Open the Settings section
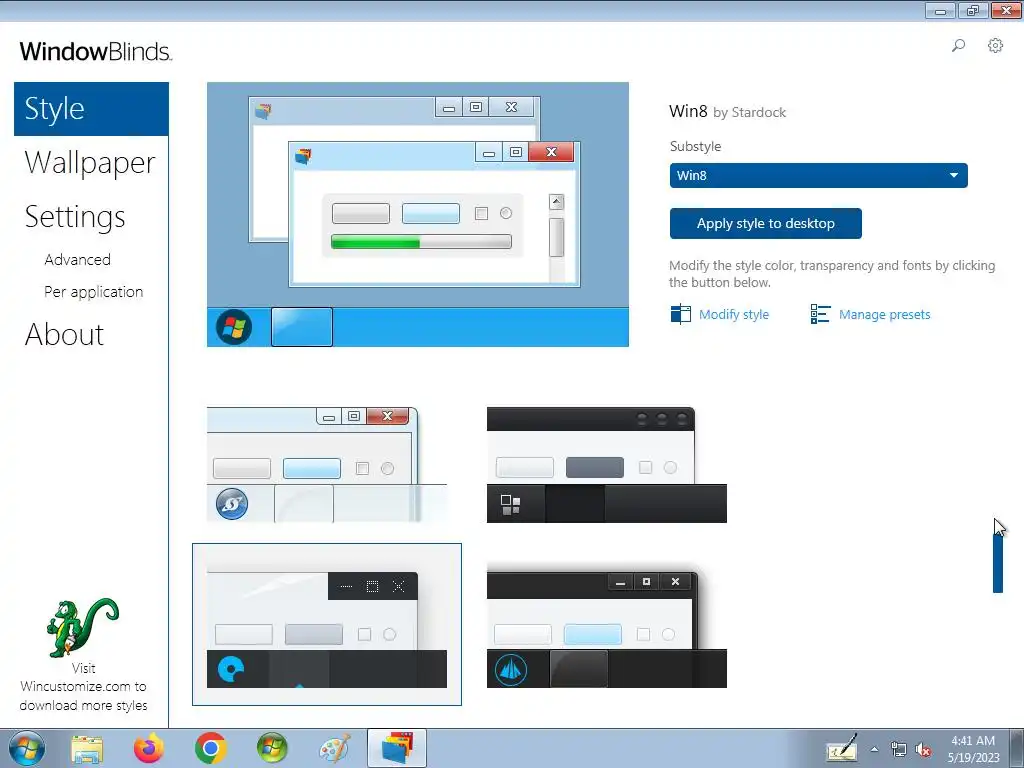 pos(75,217)
